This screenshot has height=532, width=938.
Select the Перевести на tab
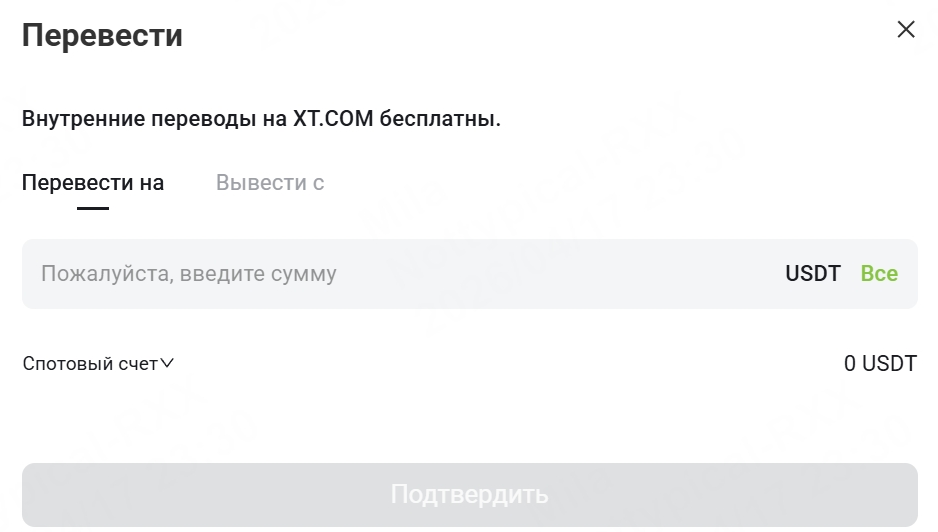[x=93, y=183]
